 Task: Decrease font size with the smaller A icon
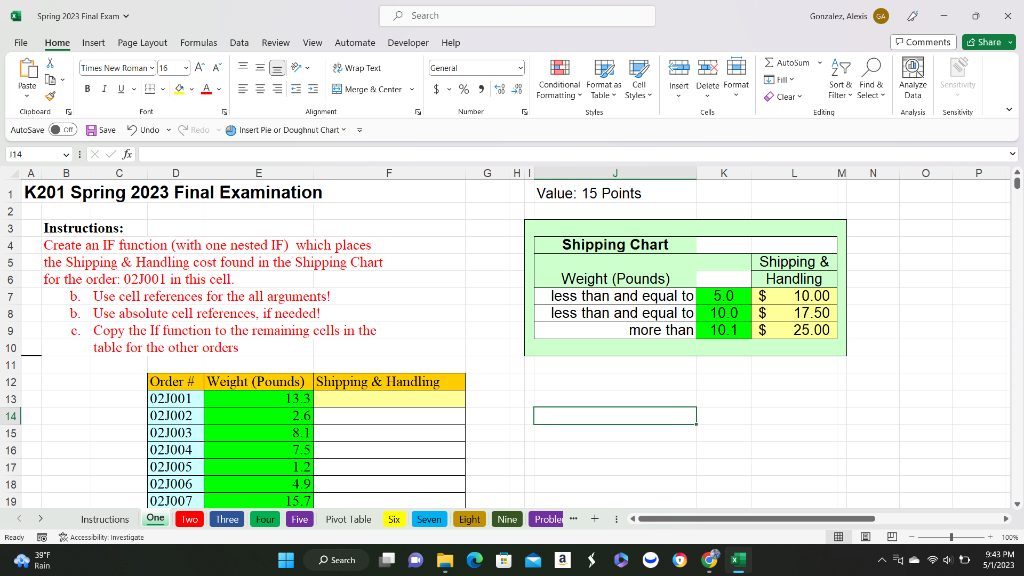(x=217, y=67)
